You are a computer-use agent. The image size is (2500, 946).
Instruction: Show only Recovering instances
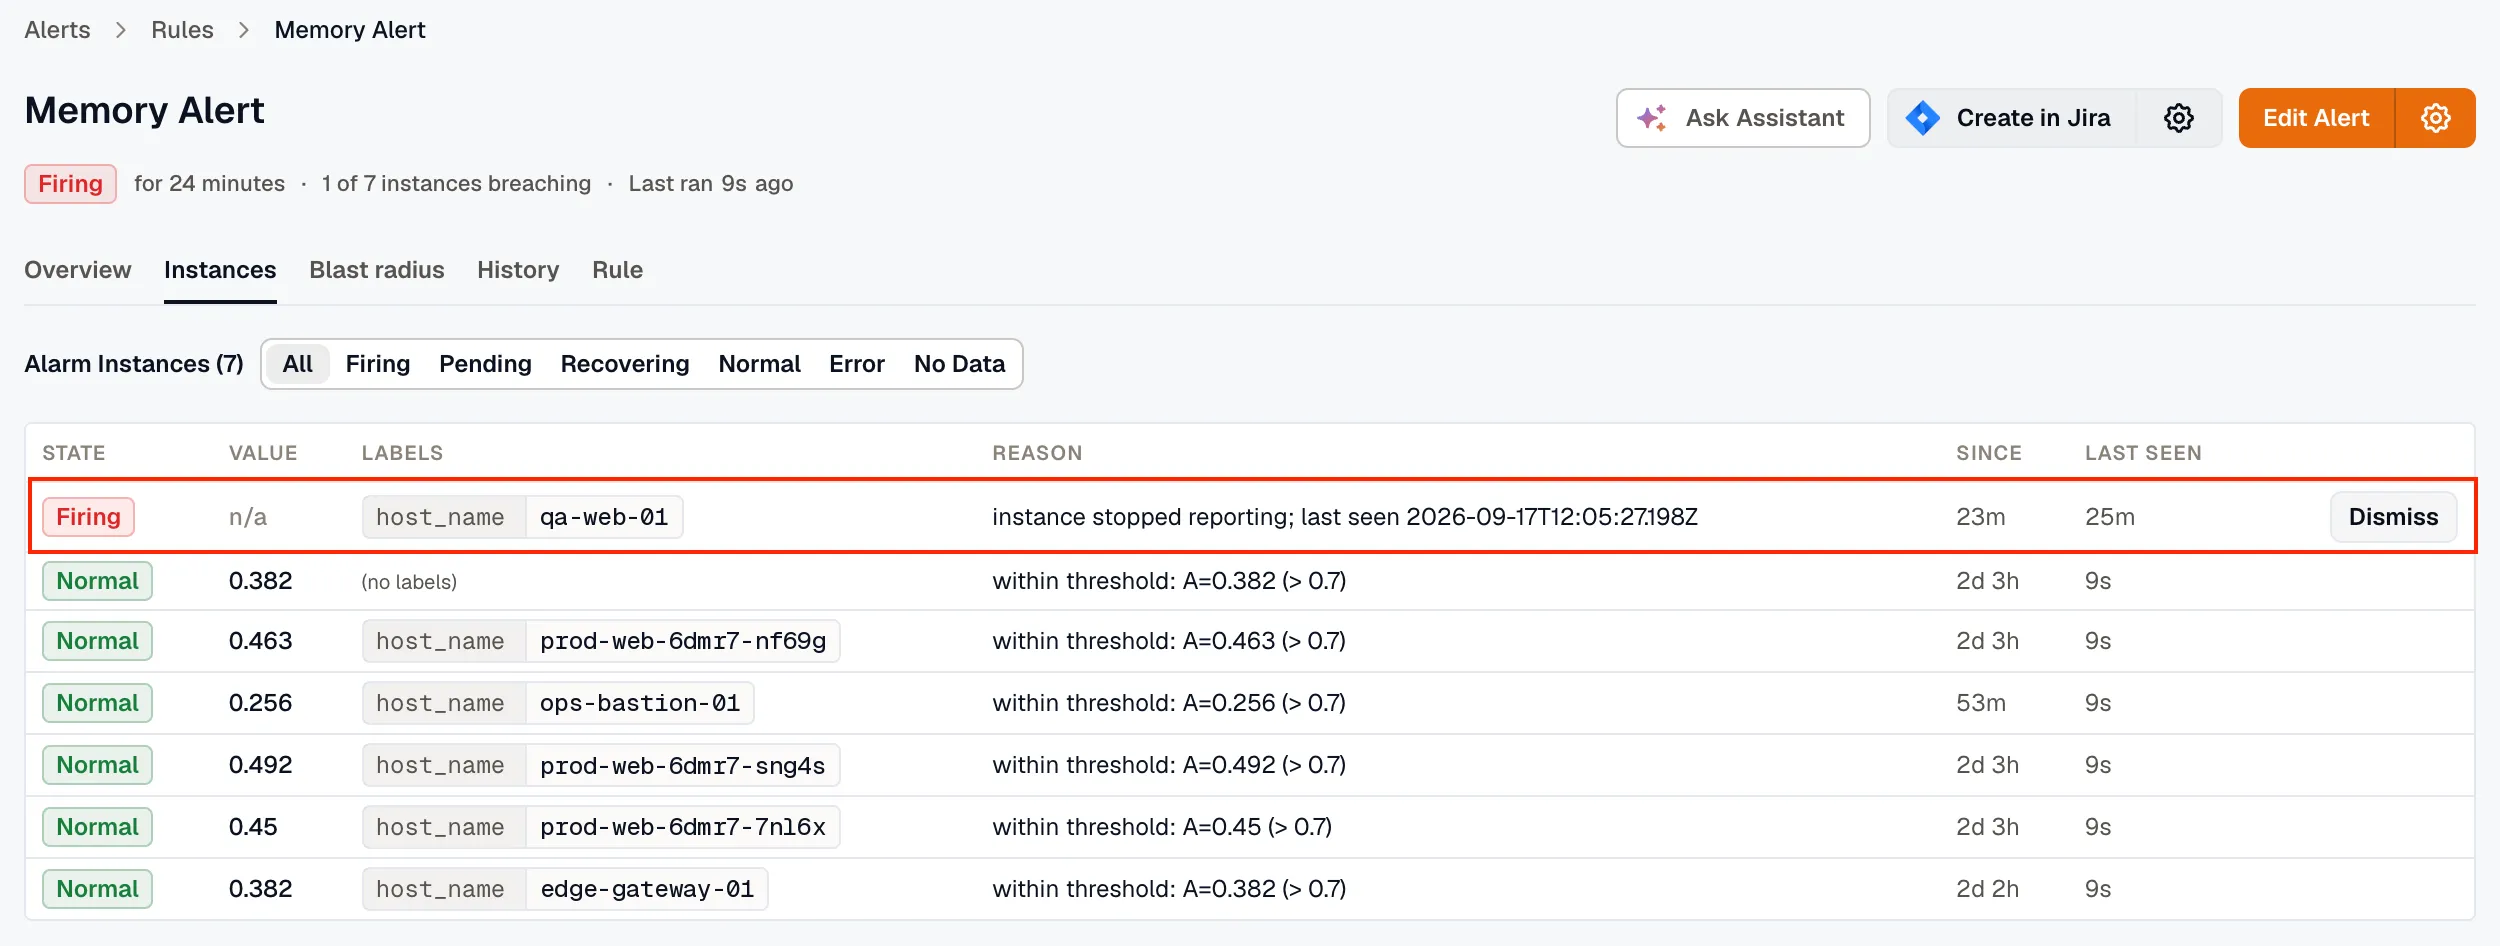point(625,364)
